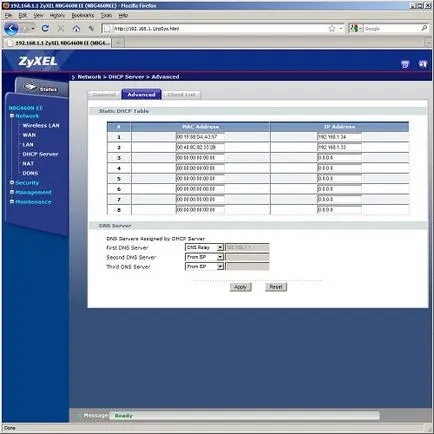
Task: Open the ZyXEL wizard icon in header
Action: pos(405,64)
